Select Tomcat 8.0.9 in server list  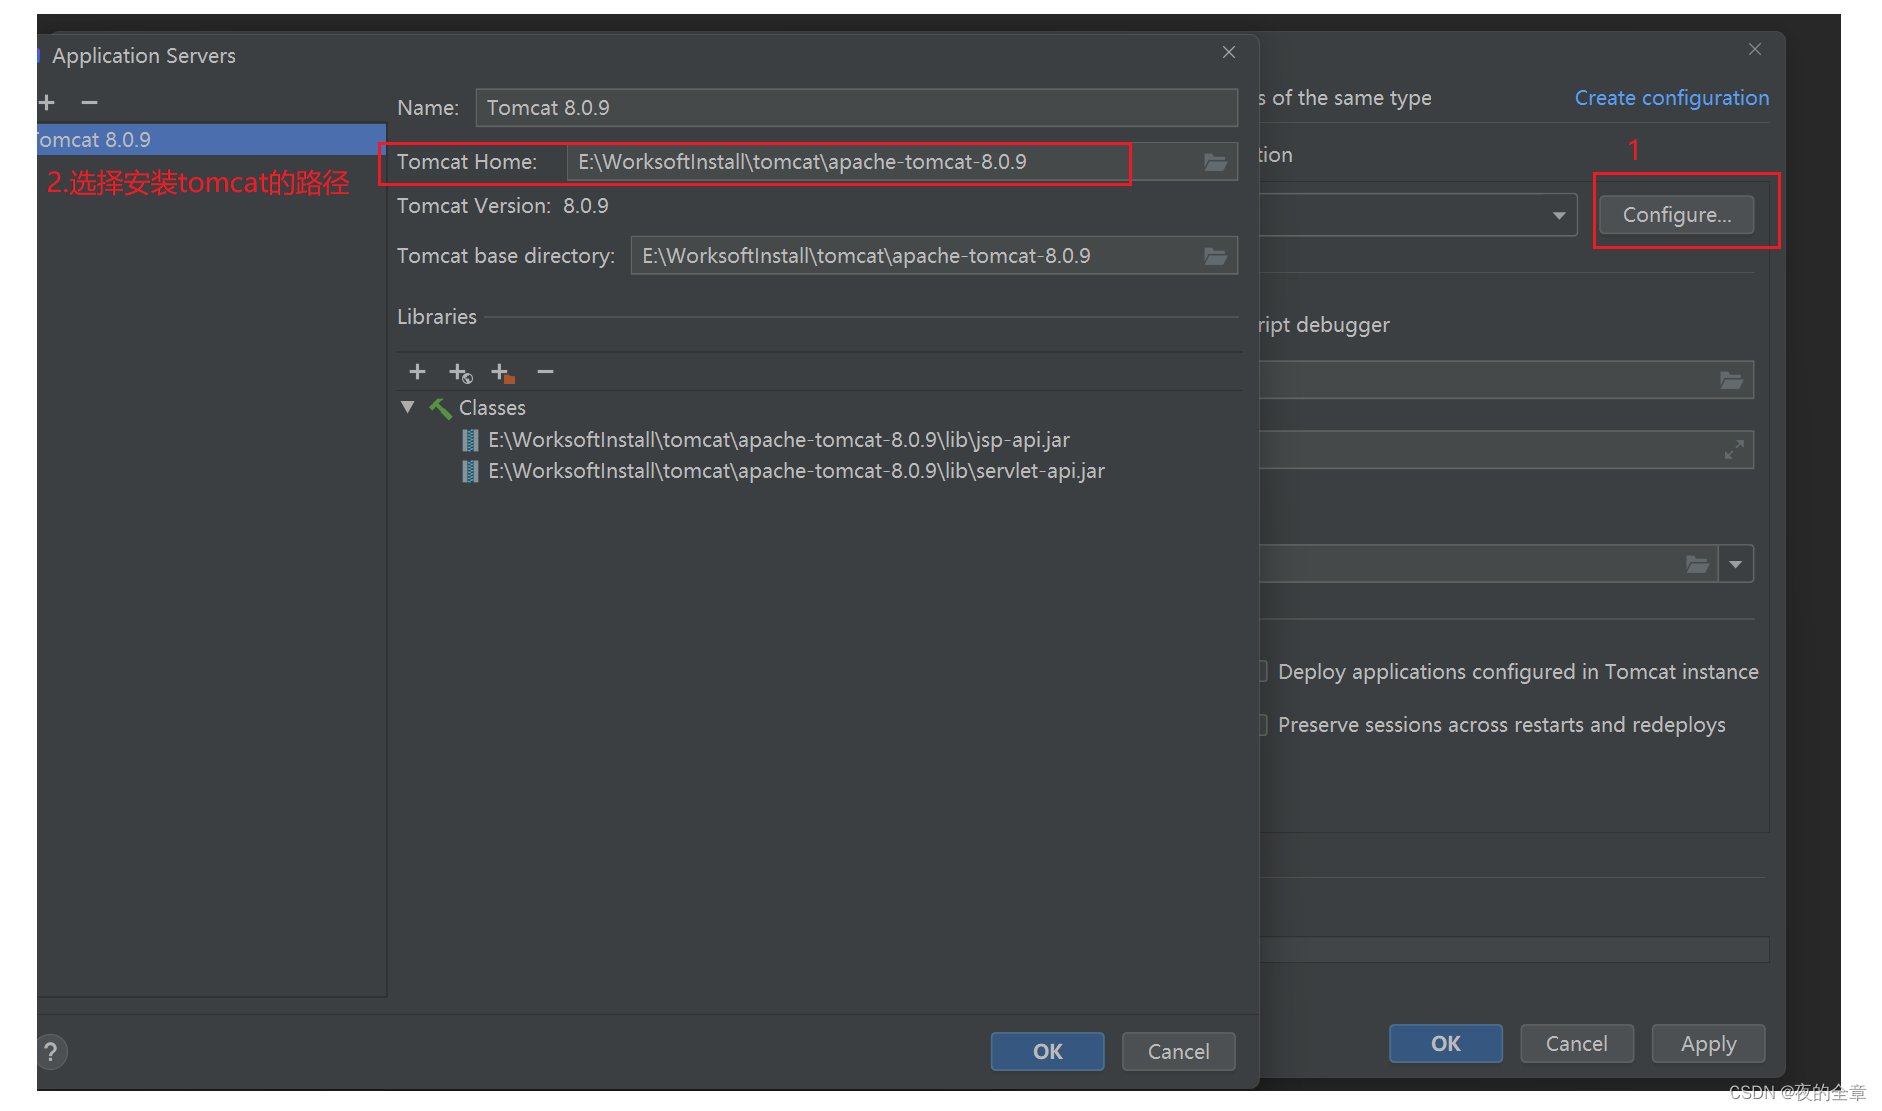[x=211, y=140]
